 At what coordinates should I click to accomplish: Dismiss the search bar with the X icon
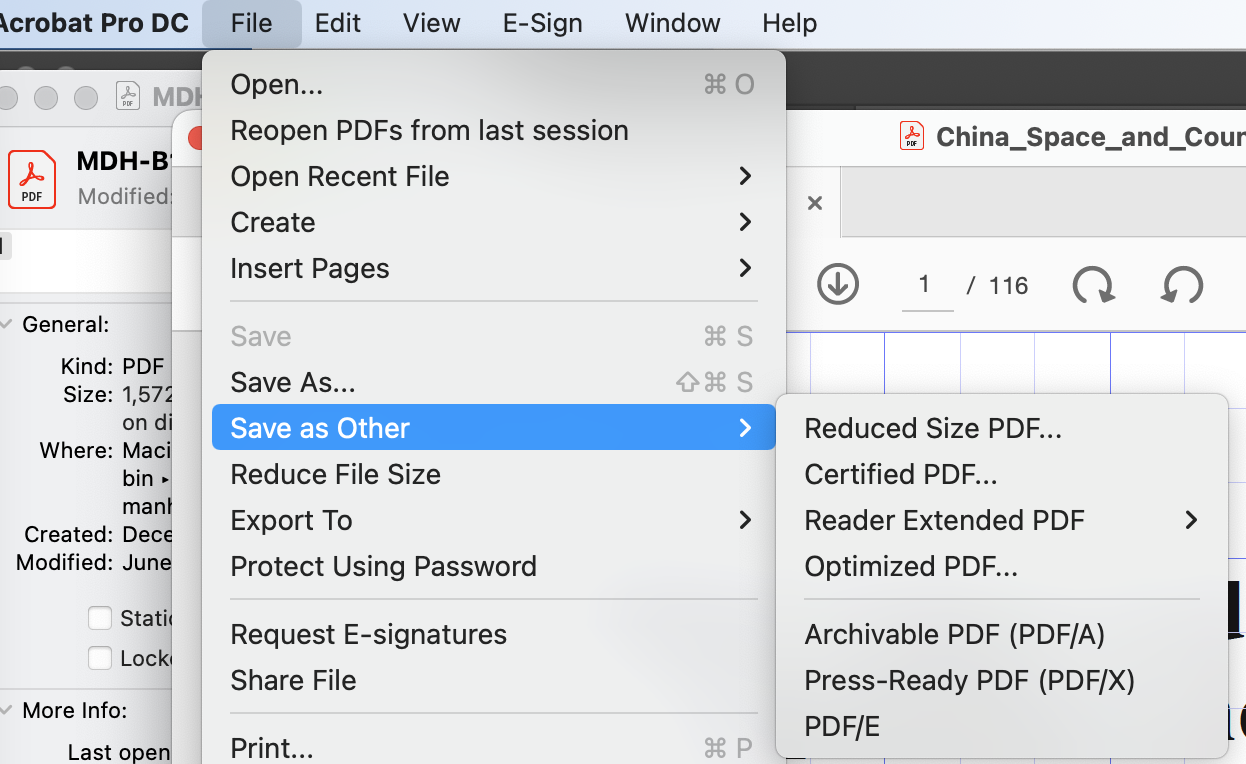814,202
